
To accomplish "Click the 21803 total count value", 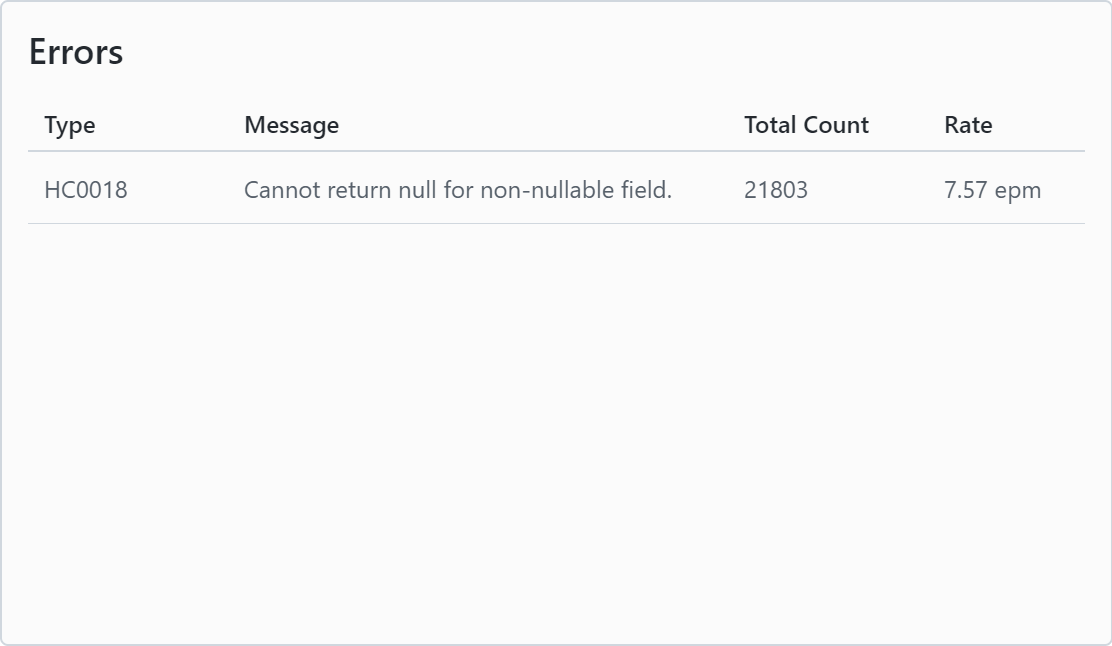I will [776, 190].
